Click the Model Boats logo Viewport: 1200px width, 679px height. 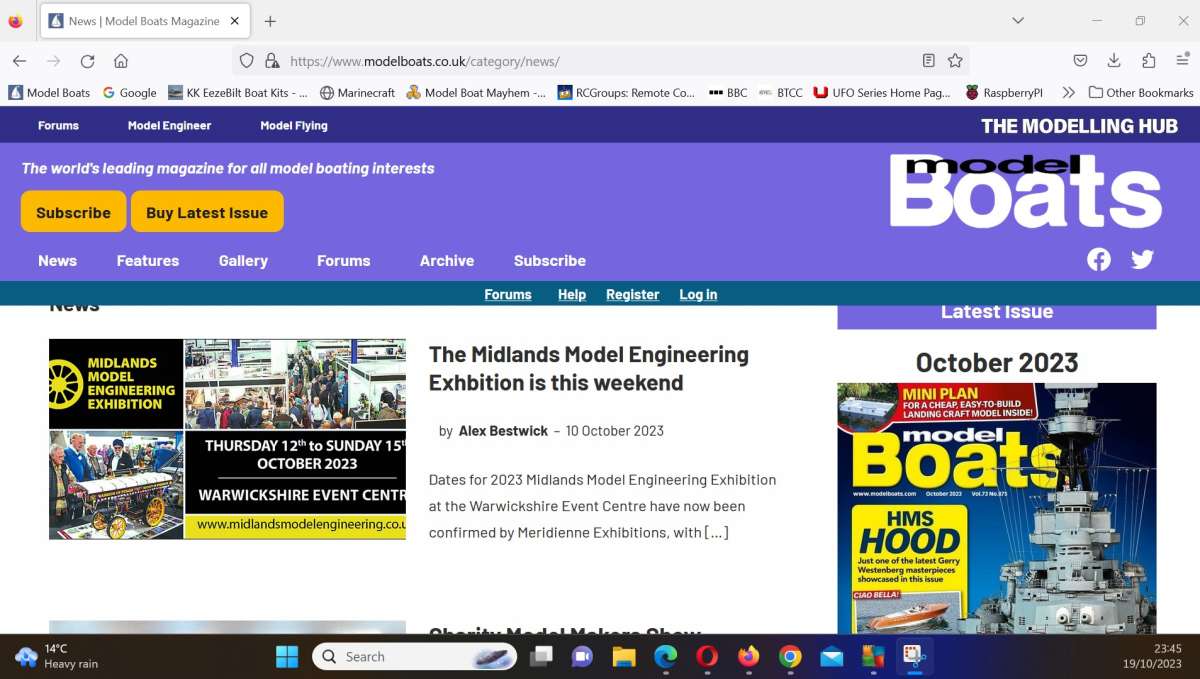[x=1026, y=191]
